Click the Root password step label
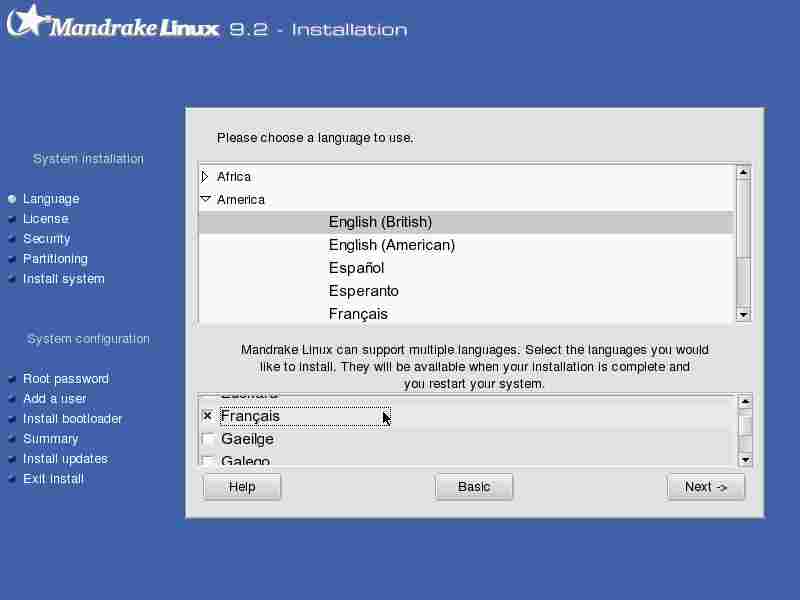The width and height of the screenshot is (800, 600). pyautogui.click(x=66, y=379)
